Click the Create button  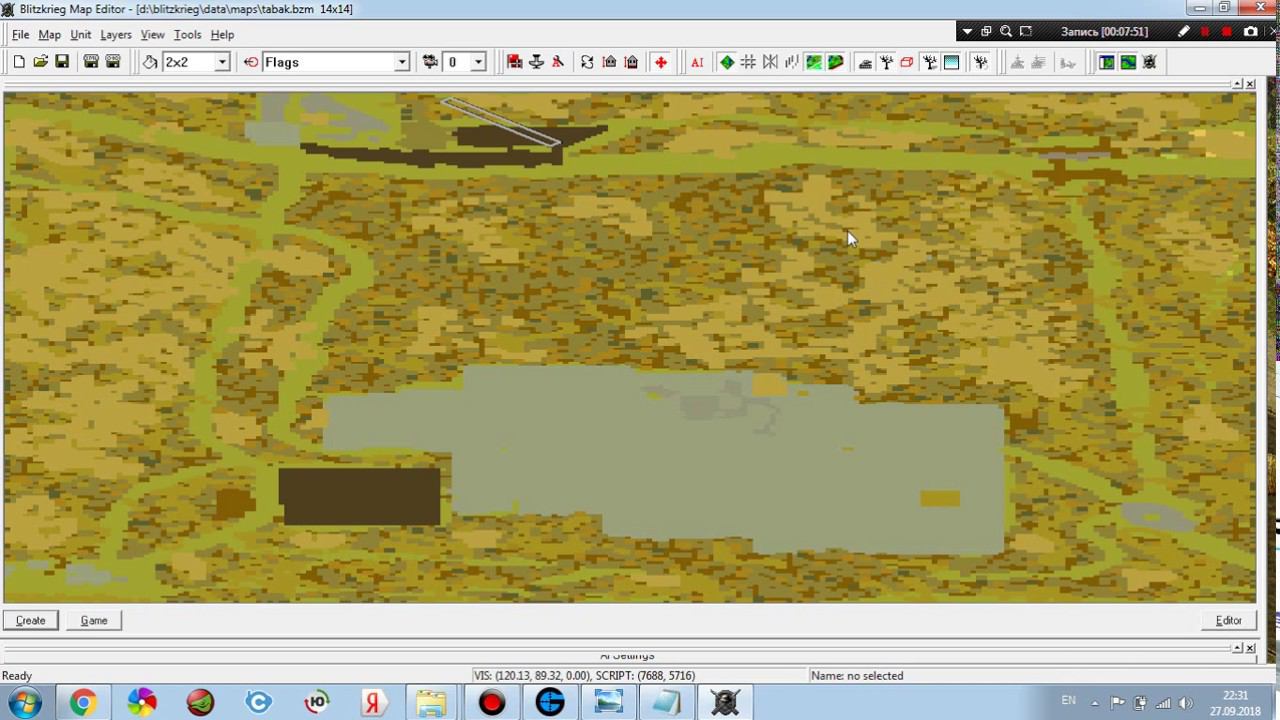tap(30, 621)
